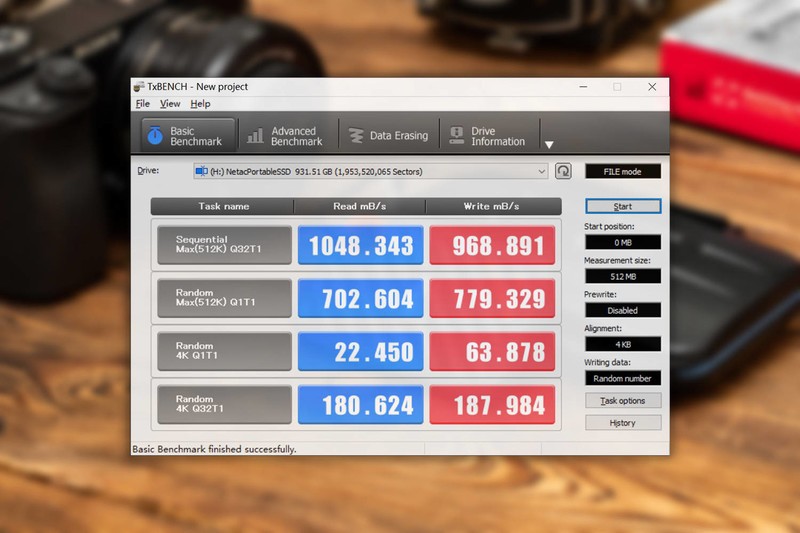Click the 1048.343 read result

(x=361, y=245)
